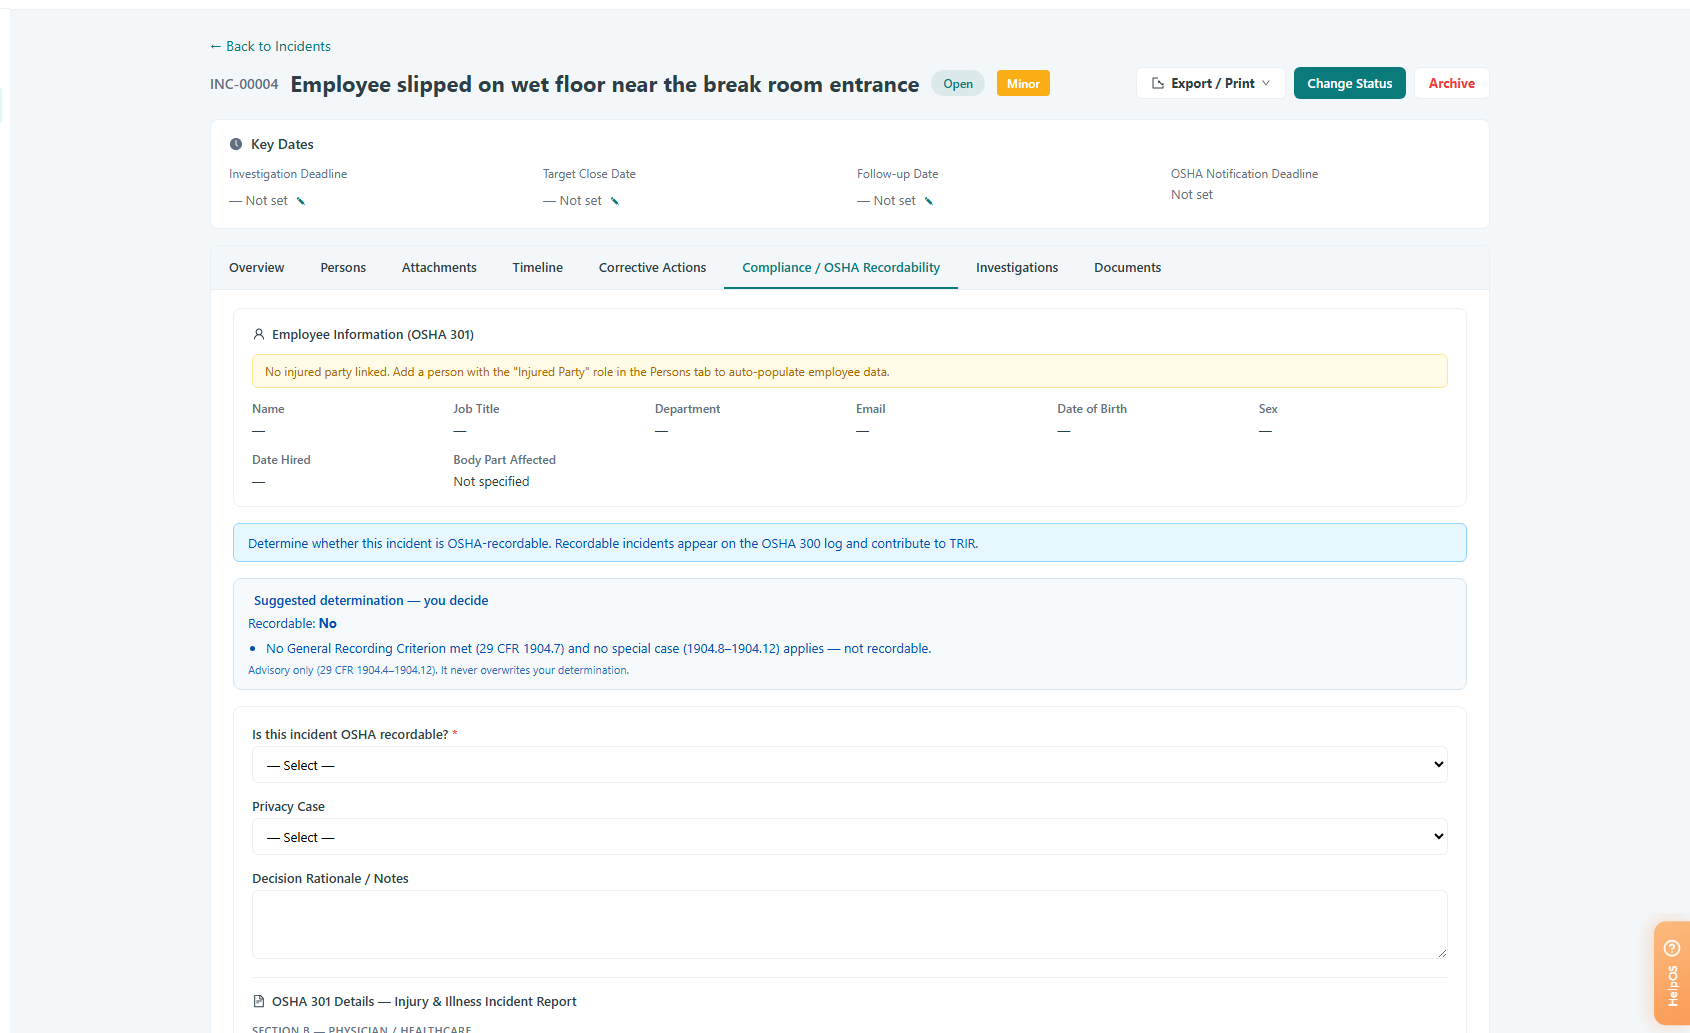
Task: Click the 'Recordable: No' text
Action: click(292, 624)
